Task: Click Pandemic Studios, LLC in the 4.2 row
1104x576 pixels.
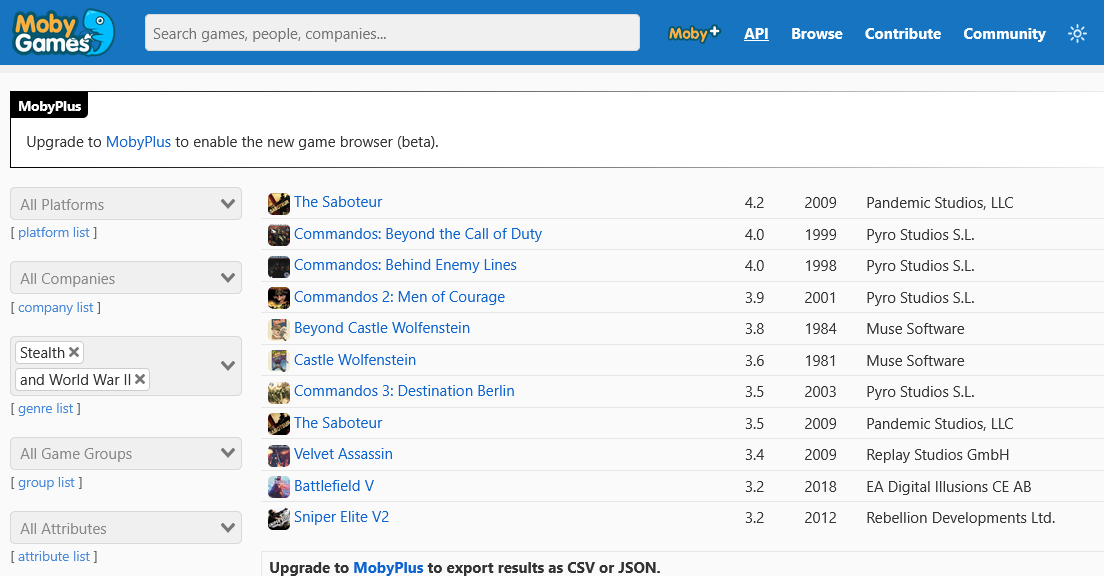Action: tap(939, 203)
